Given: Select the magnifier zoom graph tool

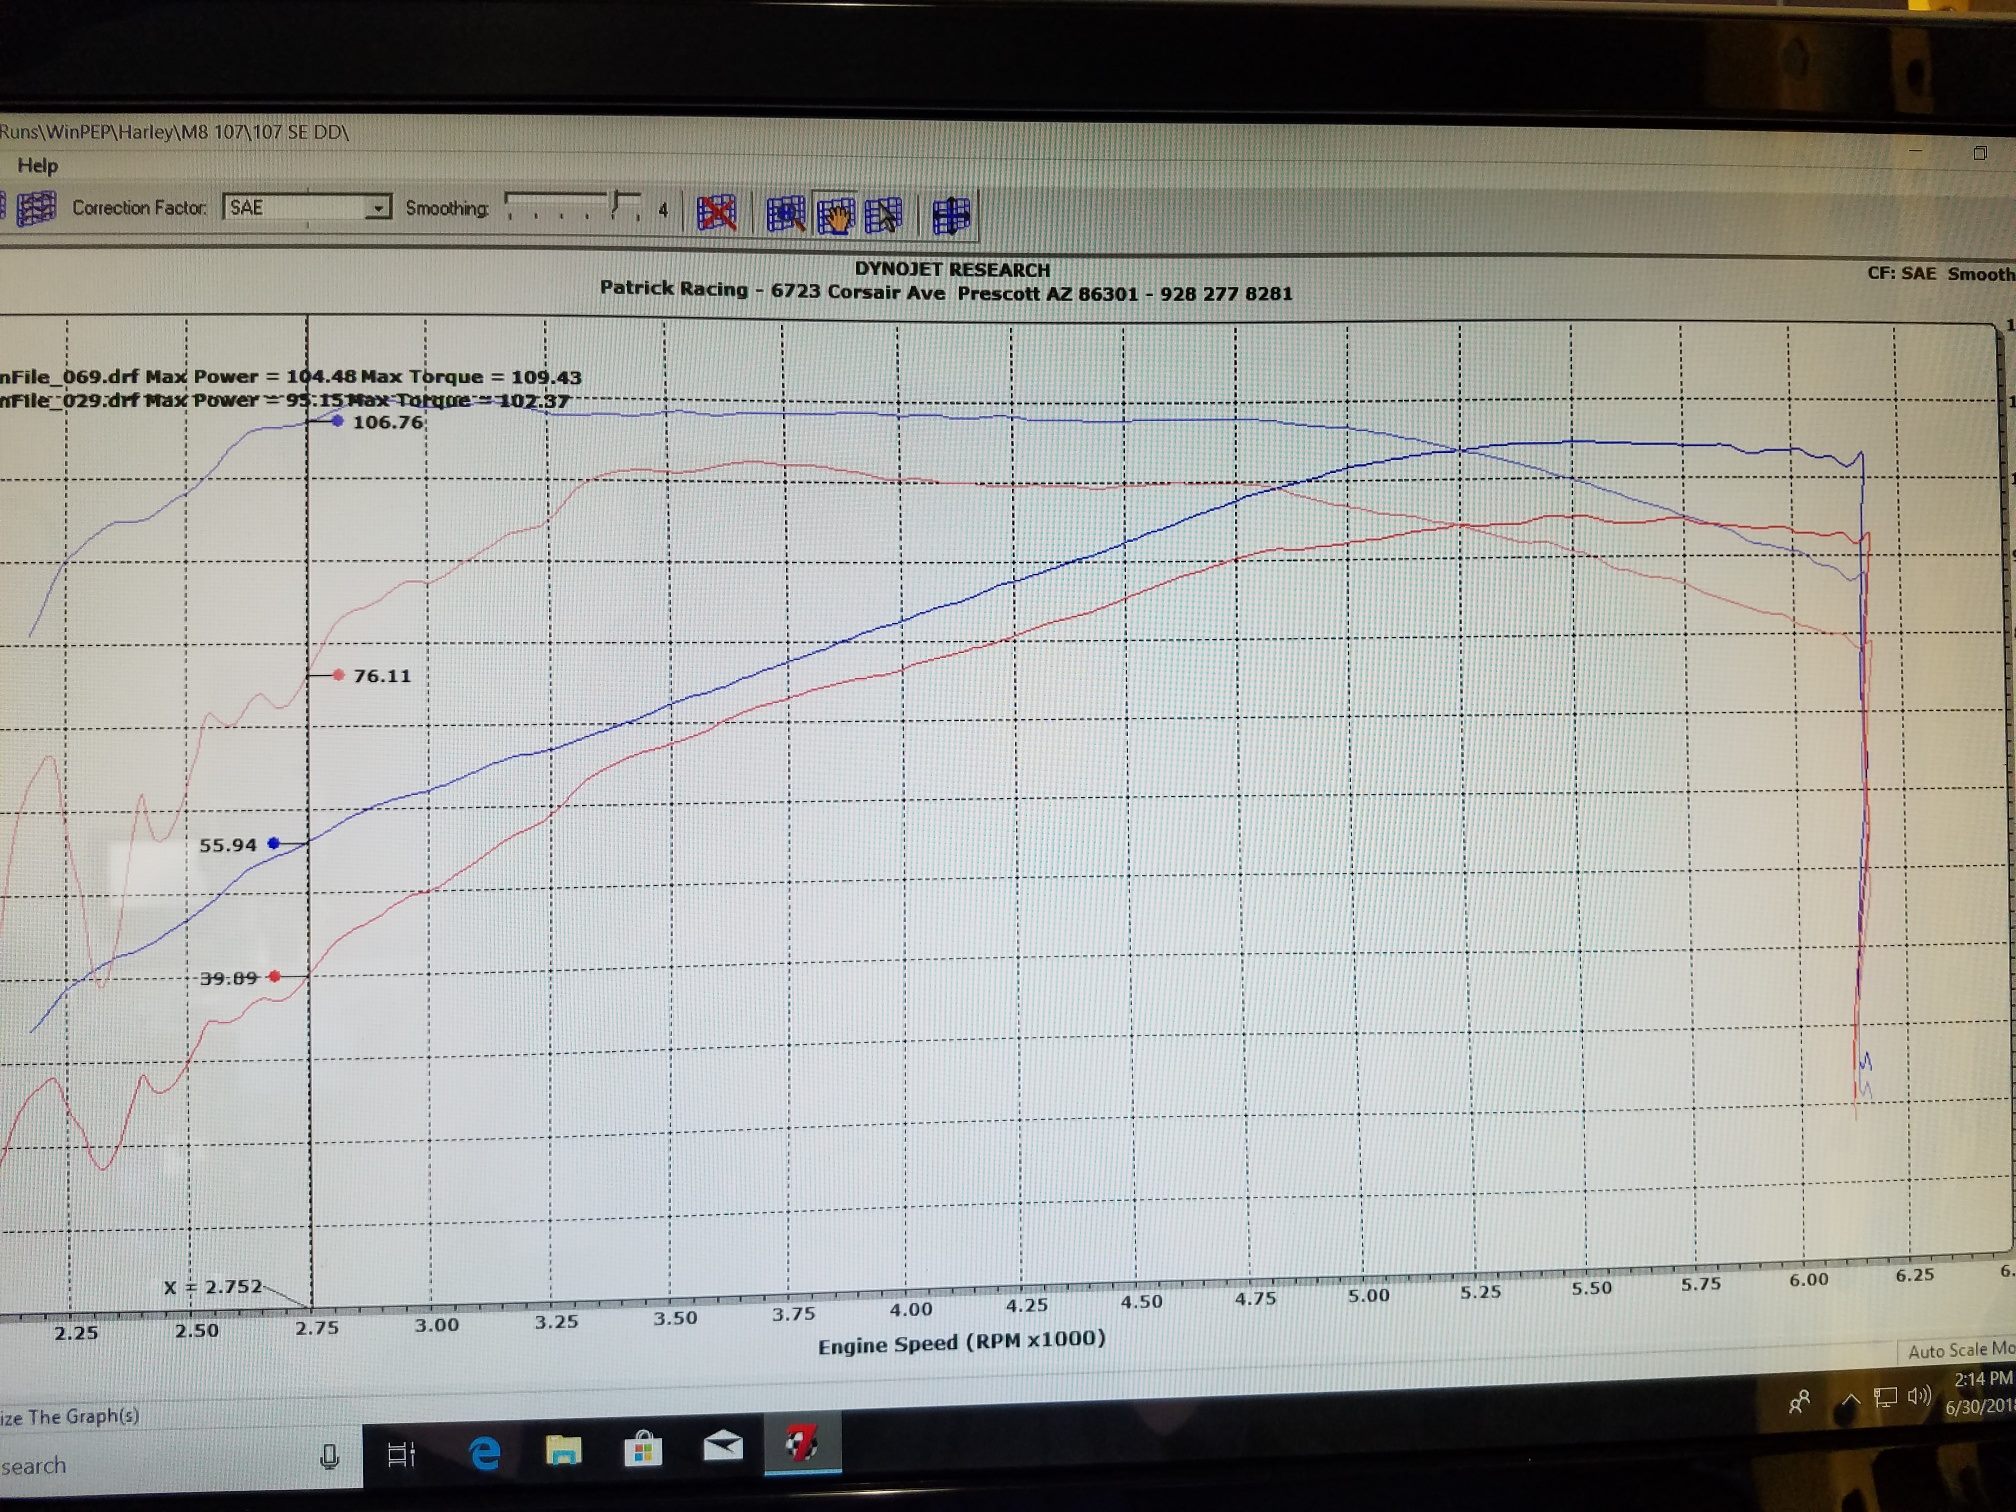Looking at the screenshot, I should (786, 214).
